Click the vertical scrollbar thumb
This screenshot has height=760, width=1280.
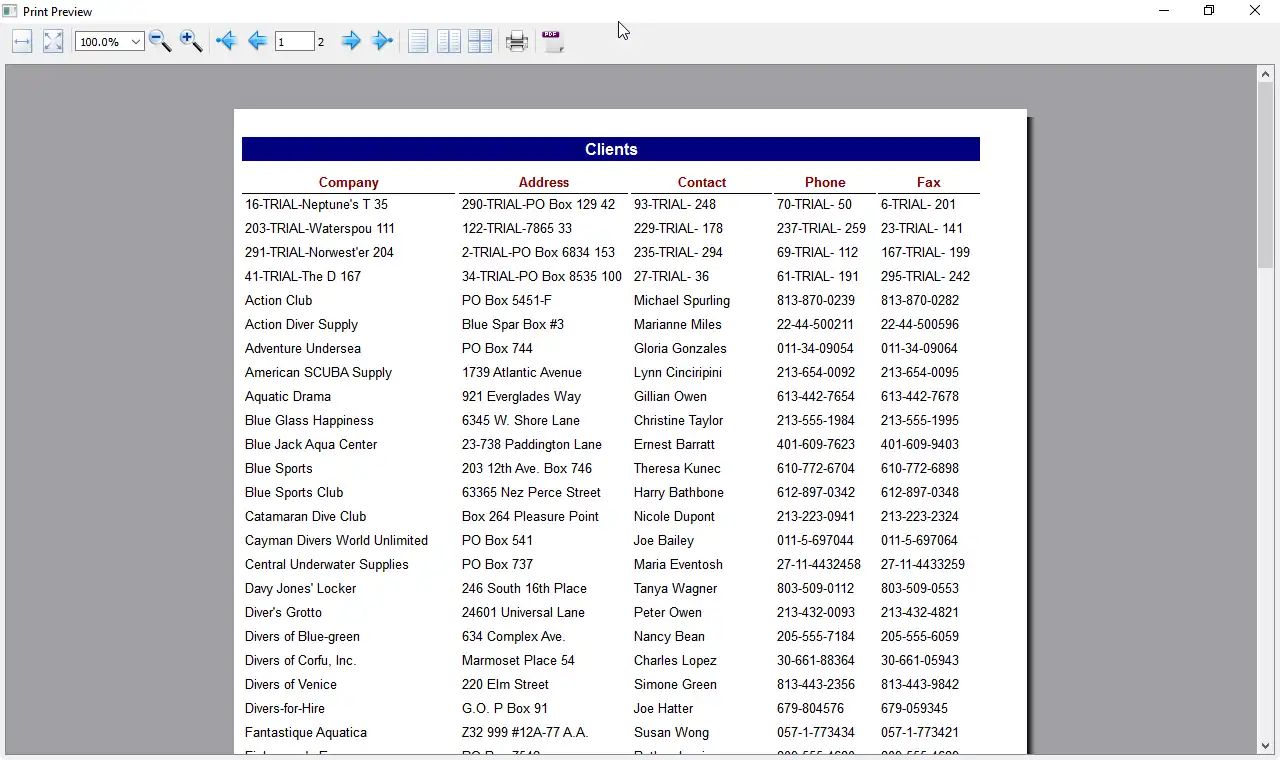1266,175
